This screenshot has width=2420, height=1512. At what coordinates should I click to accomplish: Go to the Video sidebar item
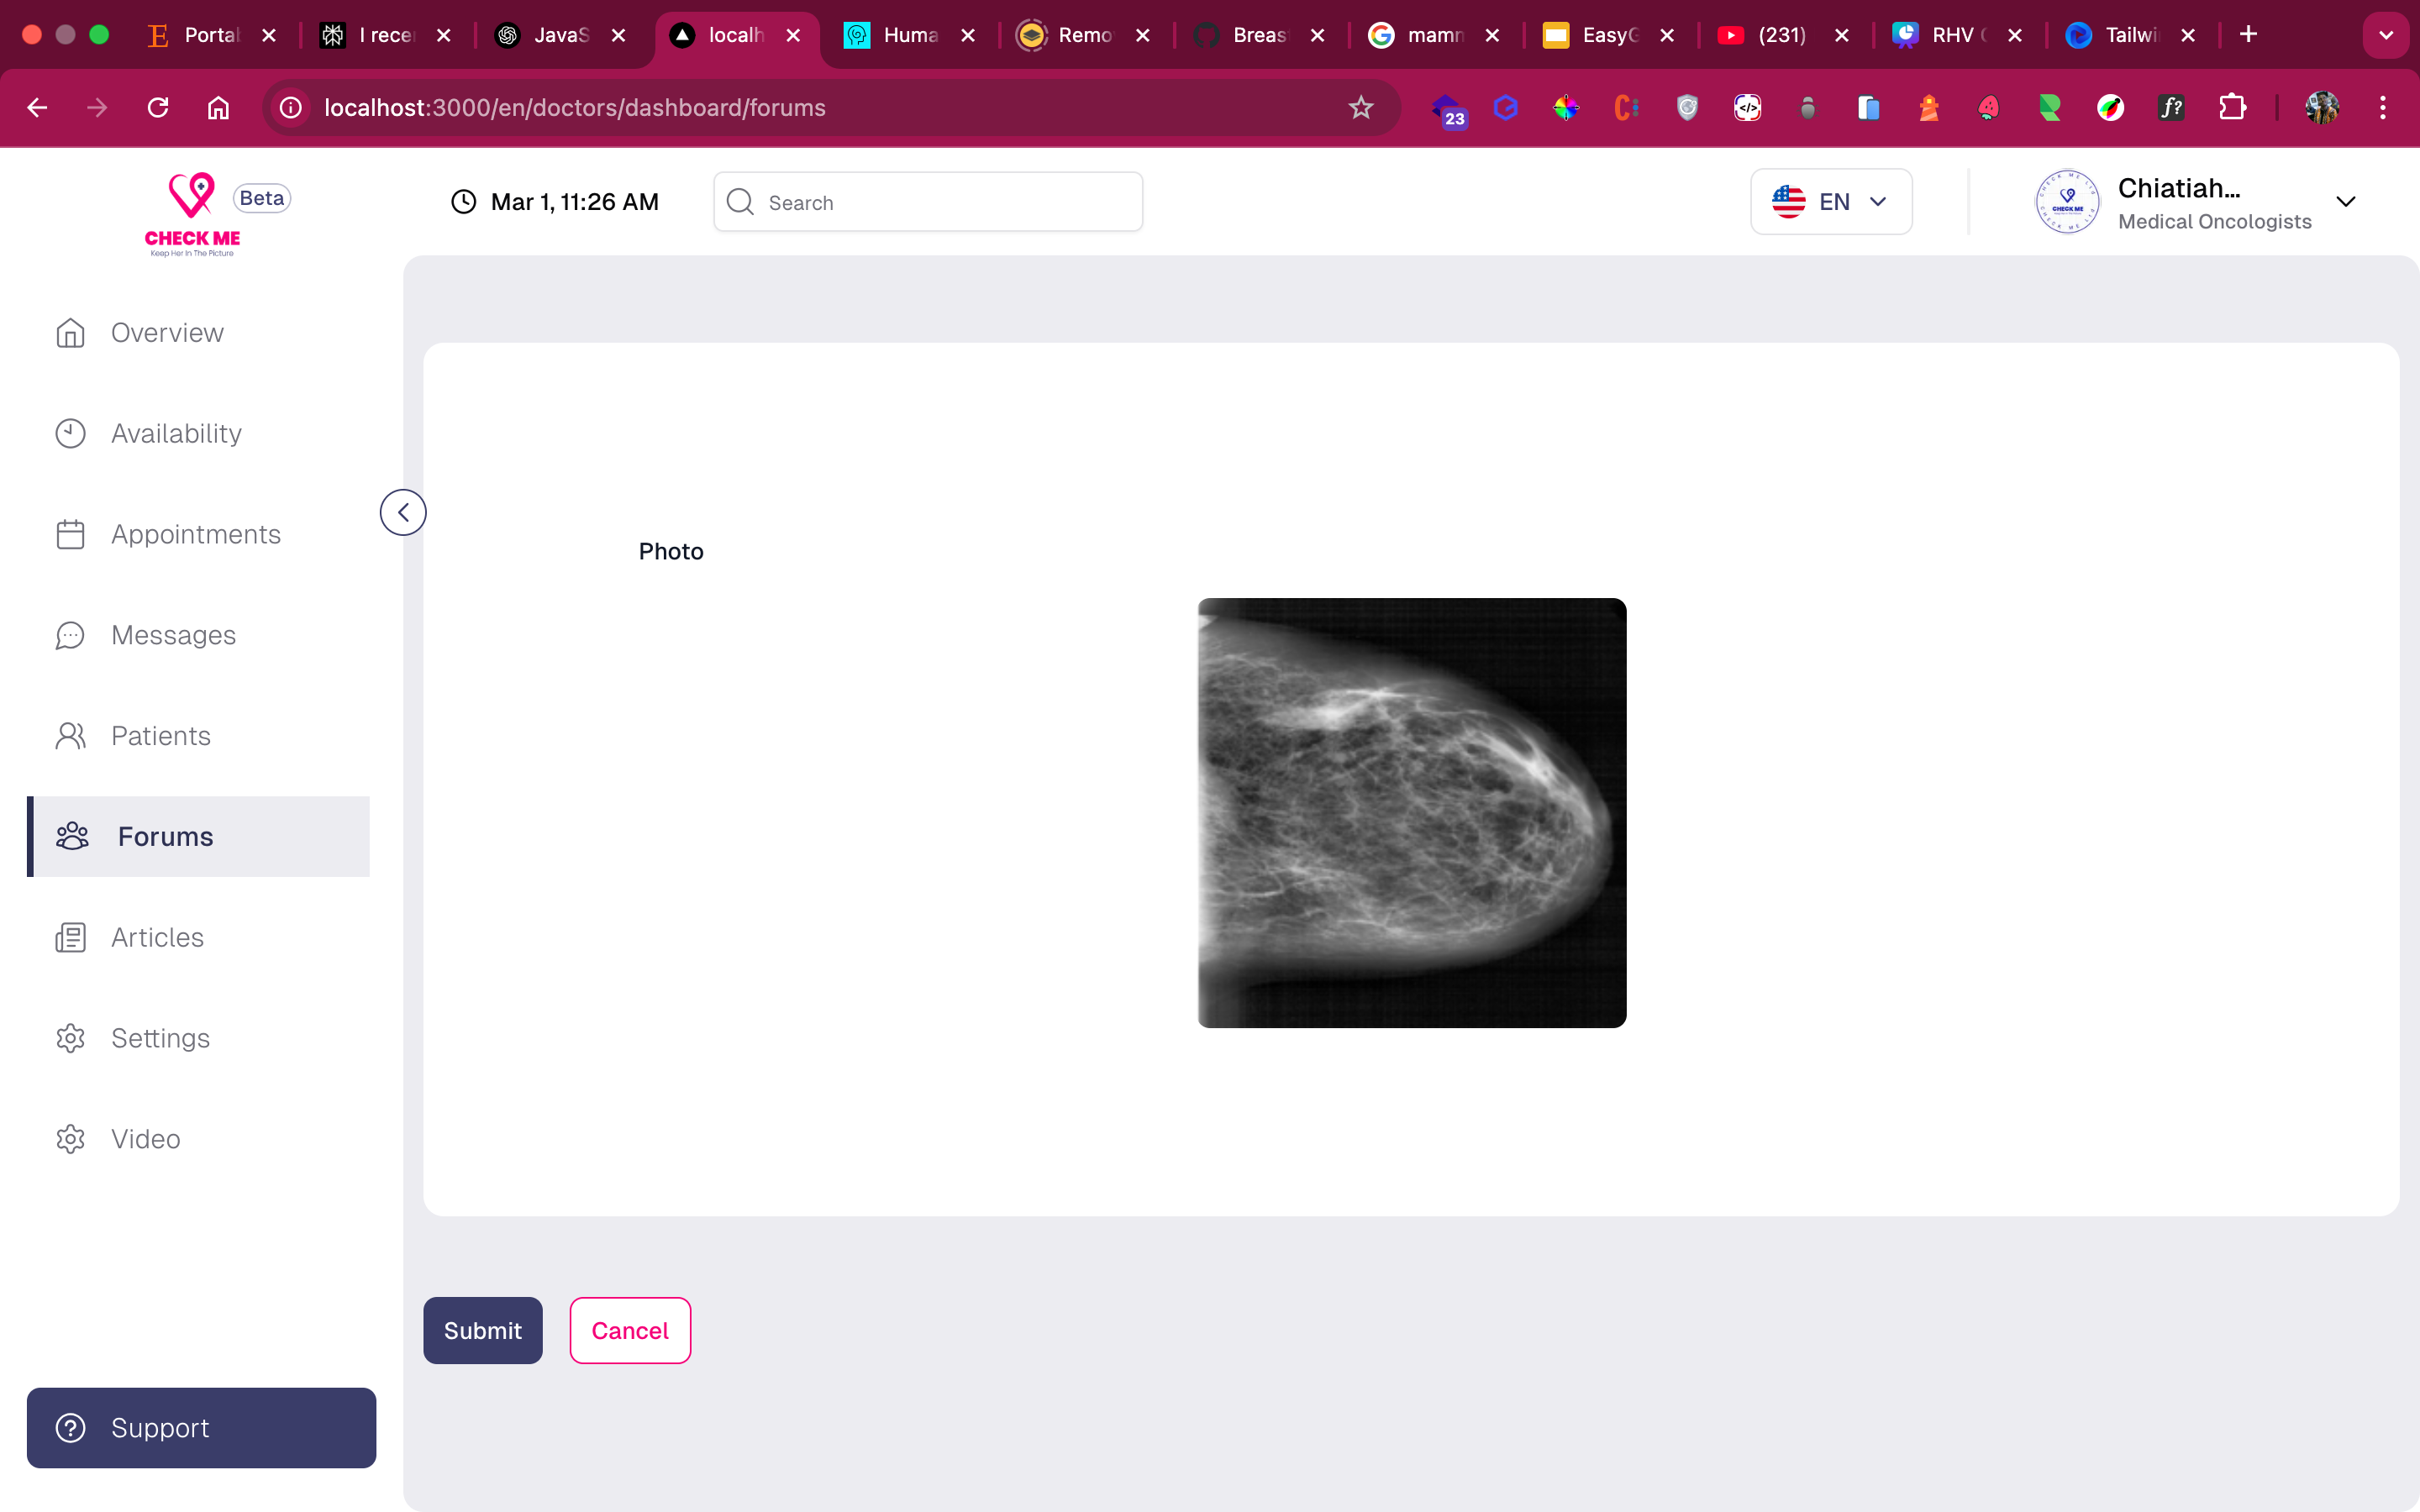click(145, 1139)
